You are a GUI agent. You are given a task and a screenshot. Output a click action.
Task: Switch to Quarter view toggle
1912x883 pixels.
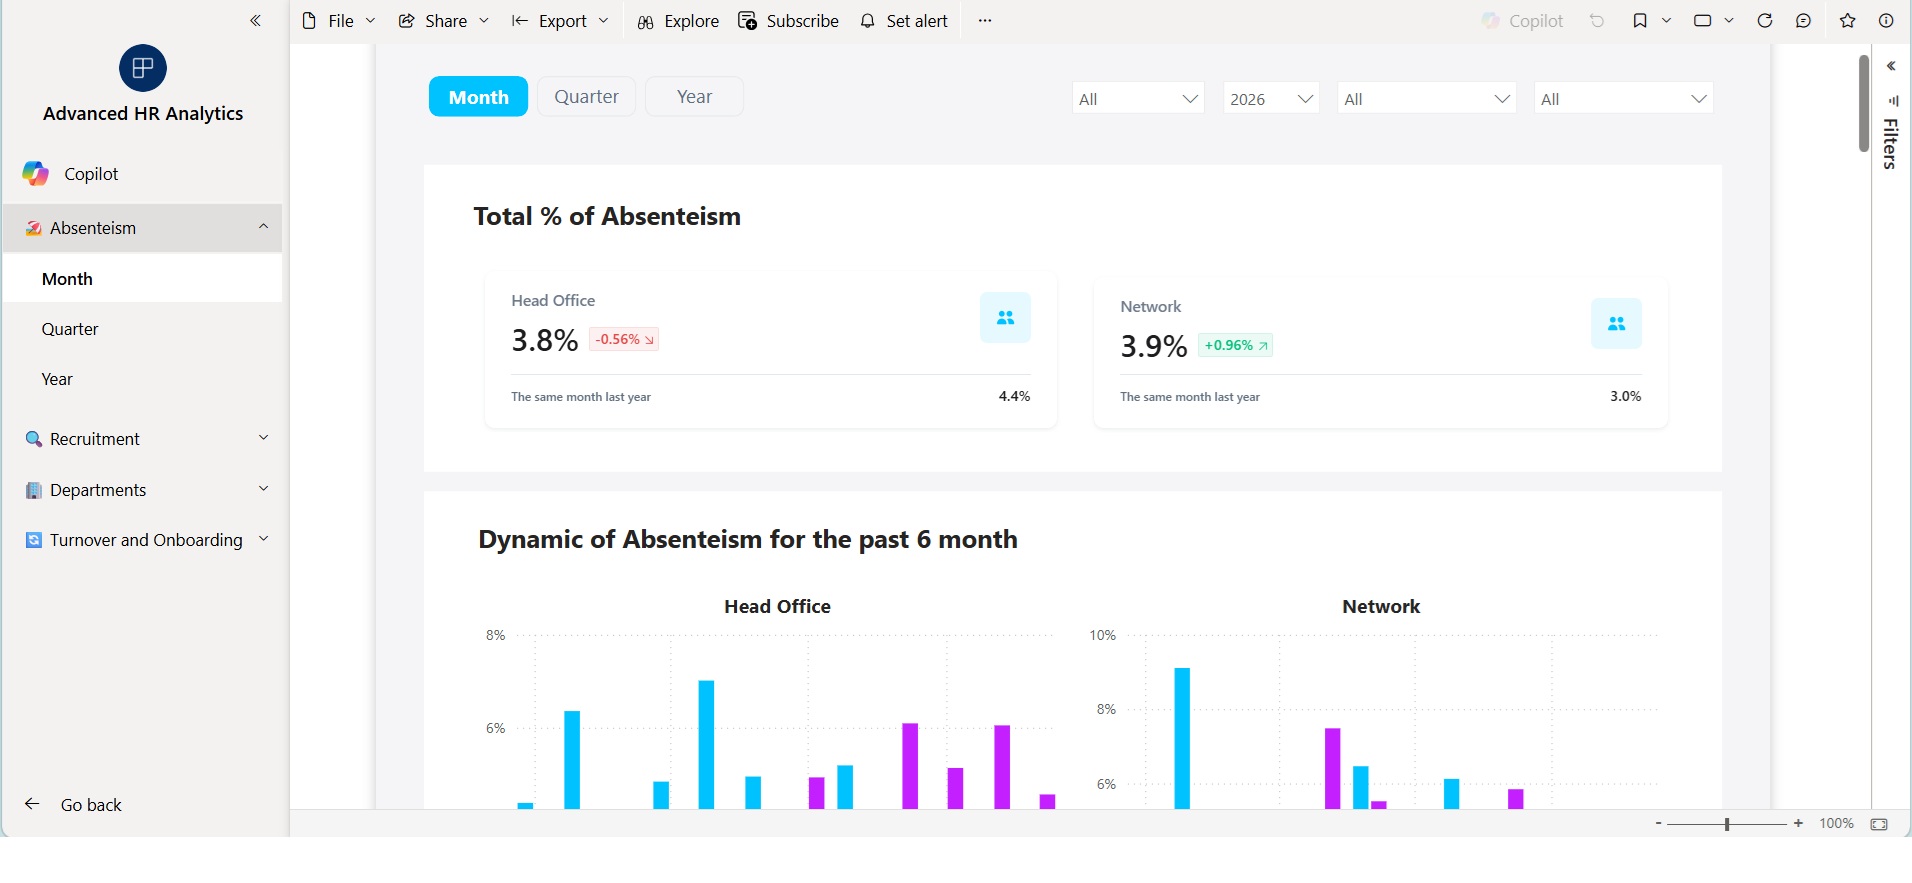[586, 97]
